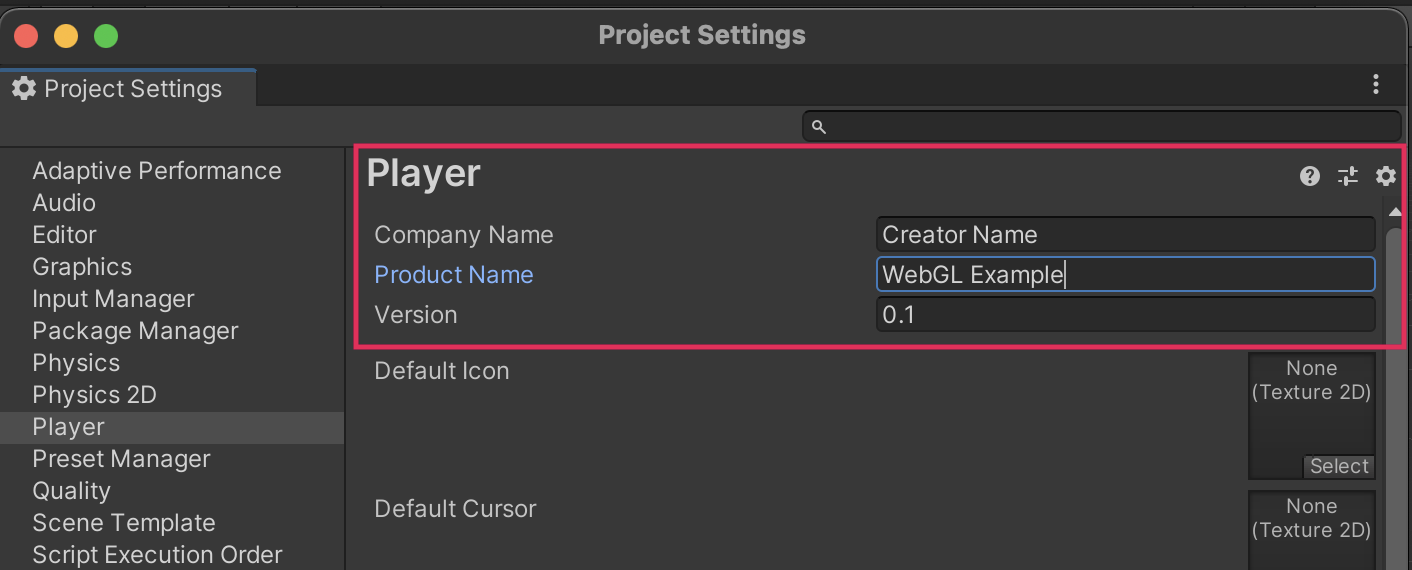This screenshot has width=1412, height=570.
Task: Open the three-dot window options menu
Action: [x=1376, y=84]
